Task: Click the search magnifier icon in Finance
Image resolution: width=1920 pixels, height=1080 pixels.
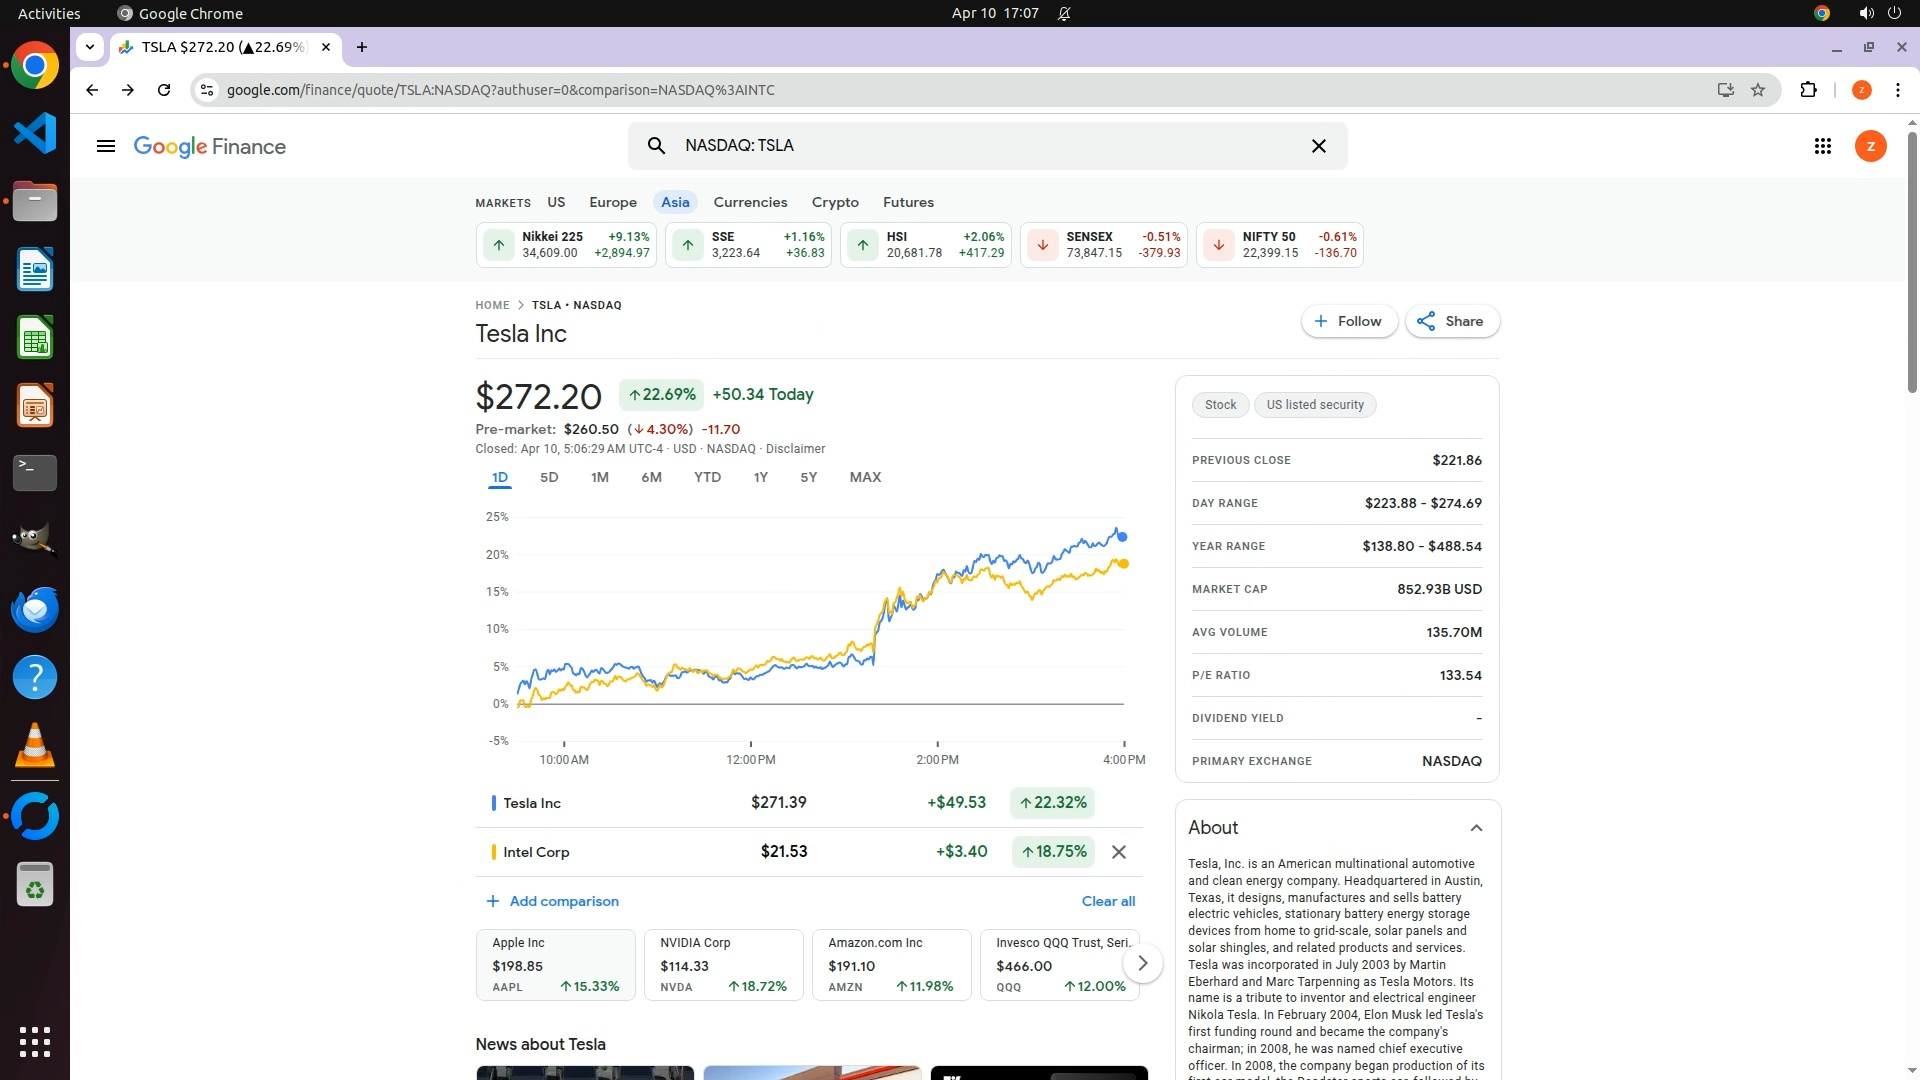Action: [656, 146]
